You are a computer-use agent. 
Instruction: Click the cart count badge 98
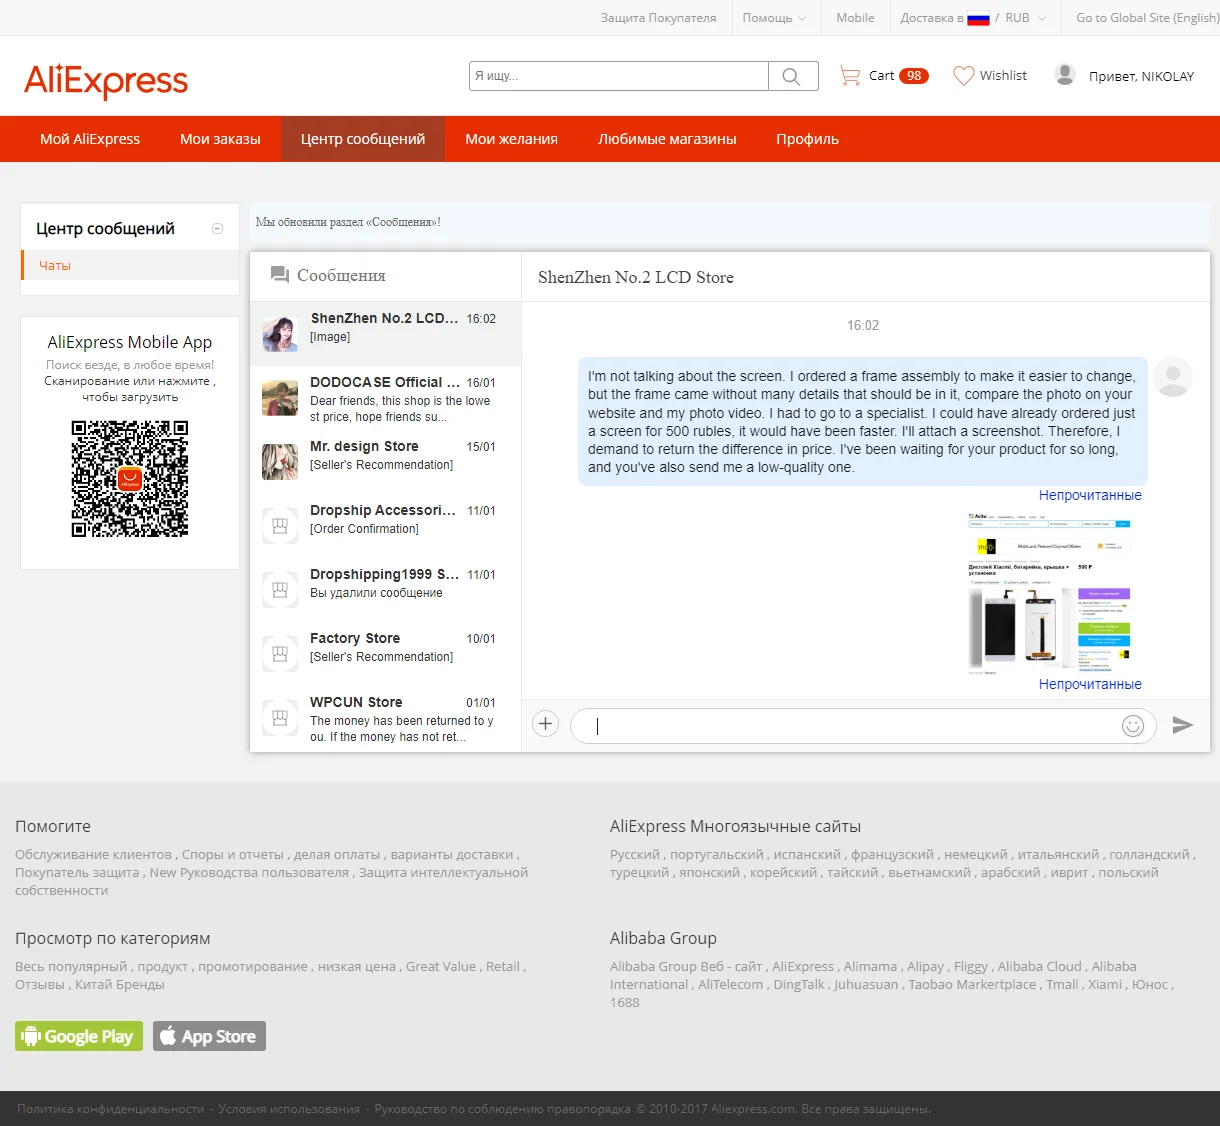point(914,76)
